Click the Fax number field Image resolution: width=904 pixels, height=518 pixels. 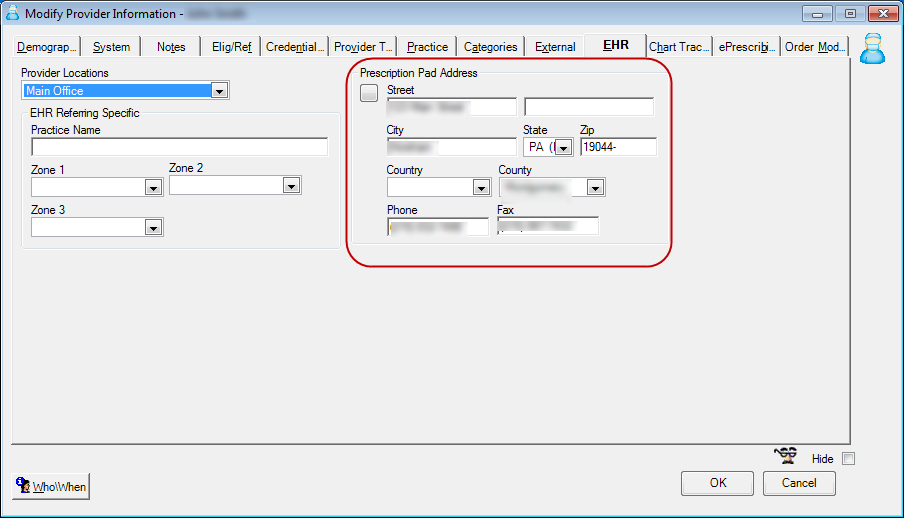(x=548, y=226)
